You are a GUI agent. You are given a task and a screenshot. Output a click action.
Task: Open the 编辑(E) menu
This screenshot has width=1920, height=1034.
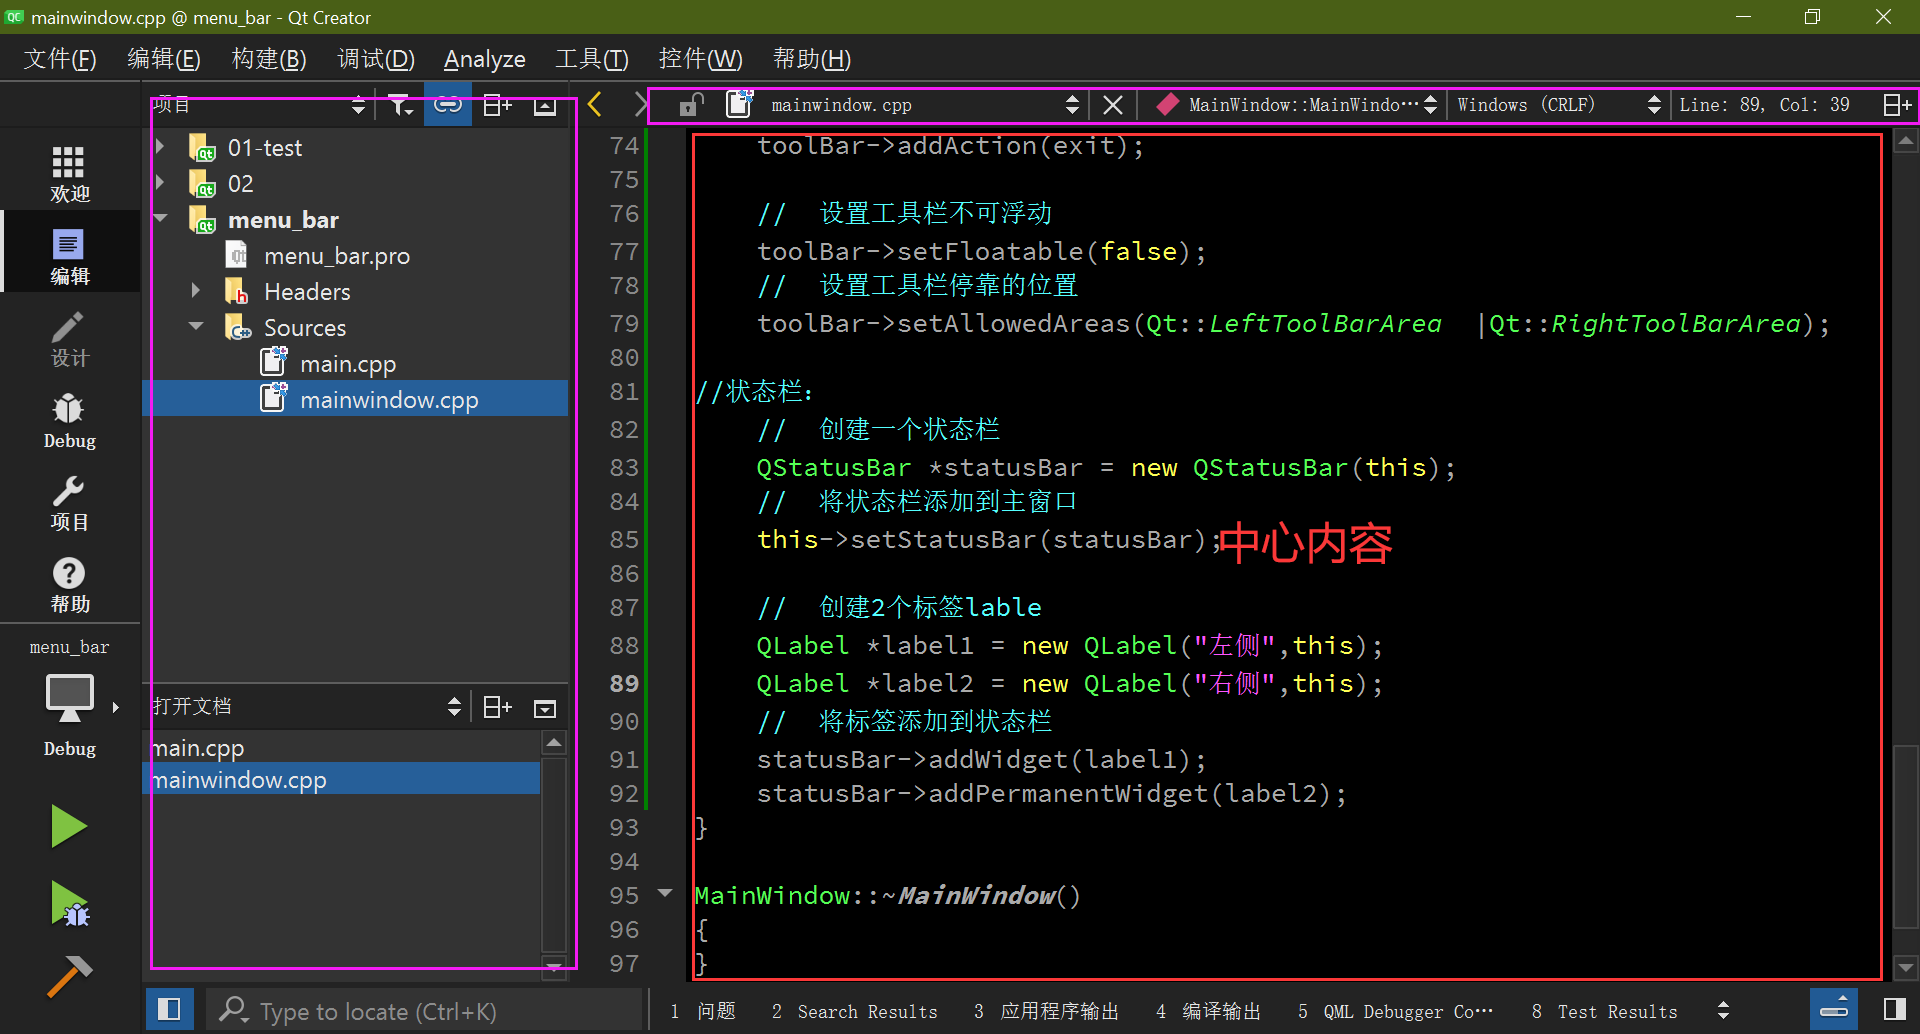pos(164,59)
